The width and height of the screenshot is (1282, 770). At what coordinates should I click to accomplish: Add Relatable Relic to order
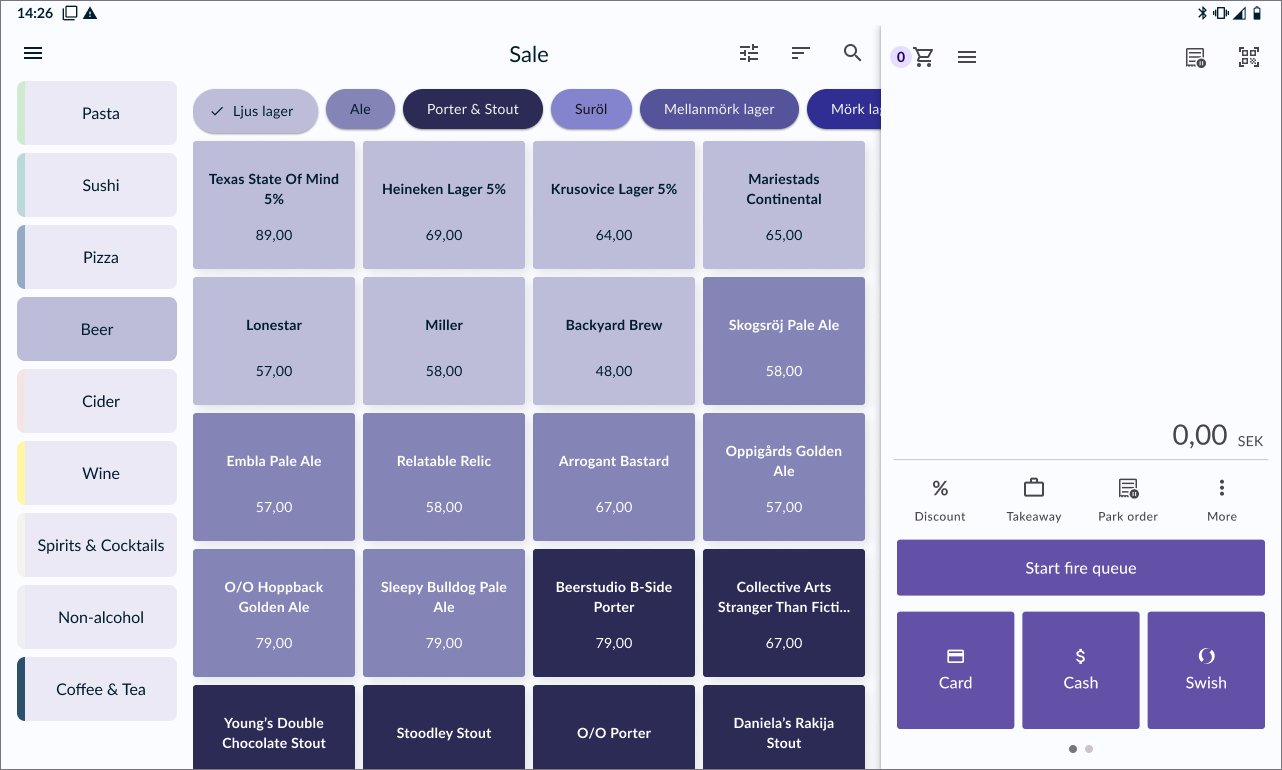coord(444,477)
